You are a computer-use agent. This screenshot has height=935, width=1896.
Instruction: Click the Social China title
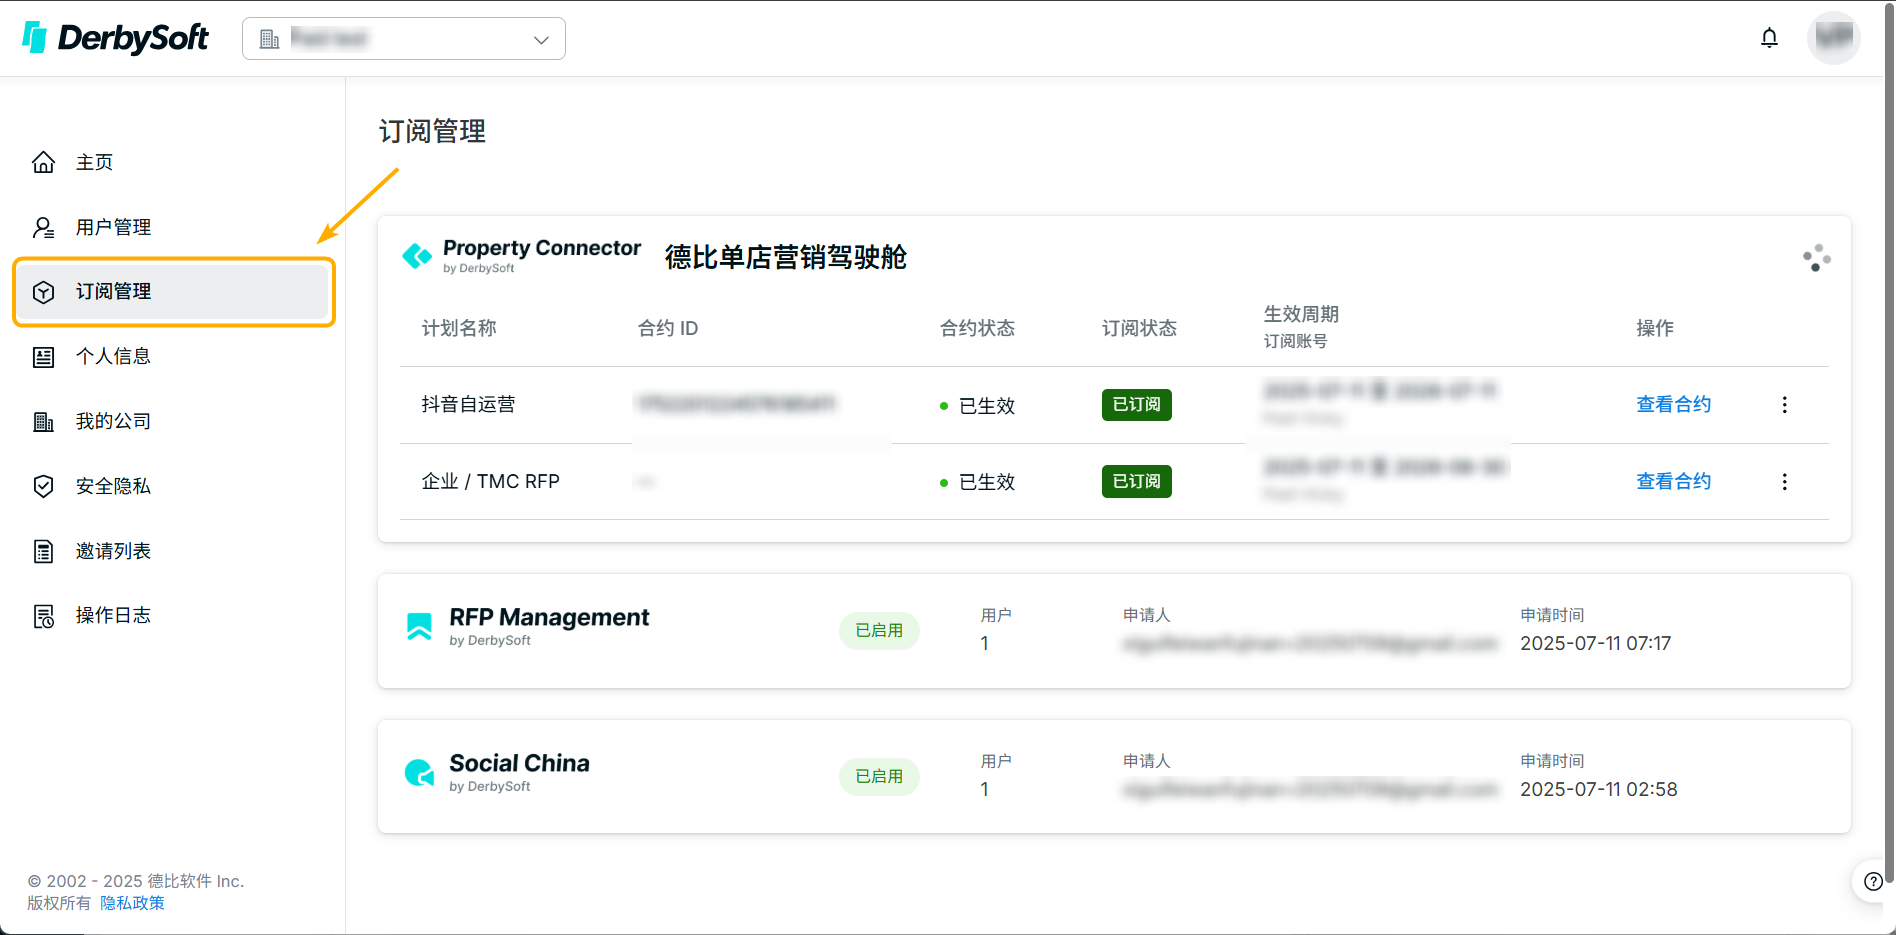pos(519,763)
